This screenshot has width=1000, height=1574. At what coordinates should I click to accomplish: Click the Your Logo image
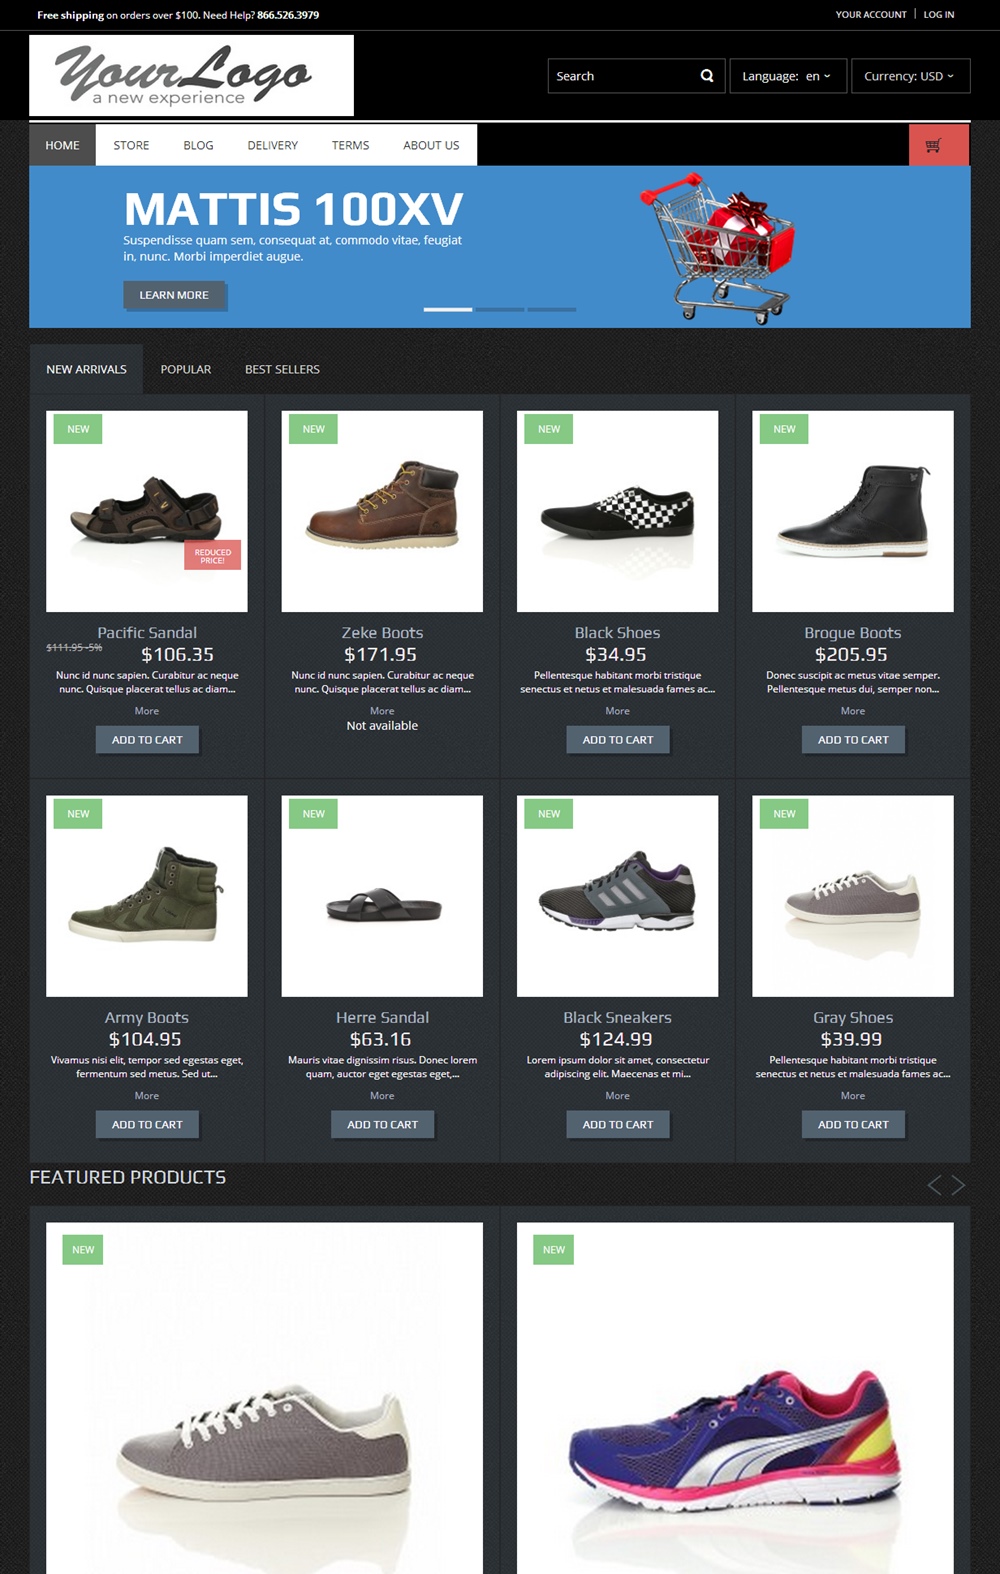pyautogui.click(x=191, y=76)
